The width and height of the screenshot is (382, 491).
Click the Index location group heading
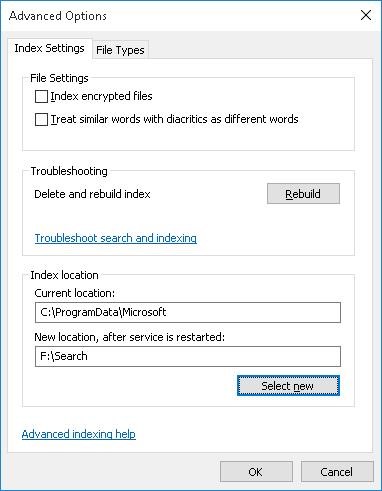(x=64, y=275)
